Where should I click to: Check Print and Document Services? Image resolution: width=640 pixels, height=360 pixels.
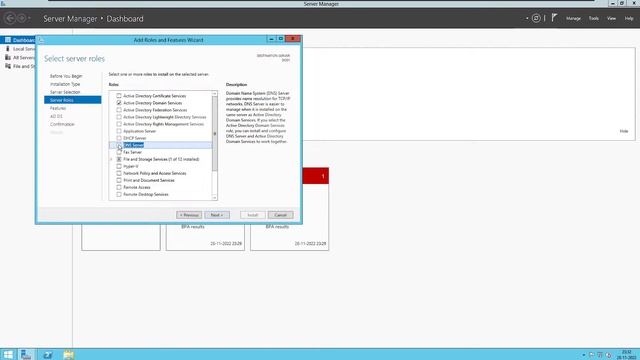coord(119,180)
